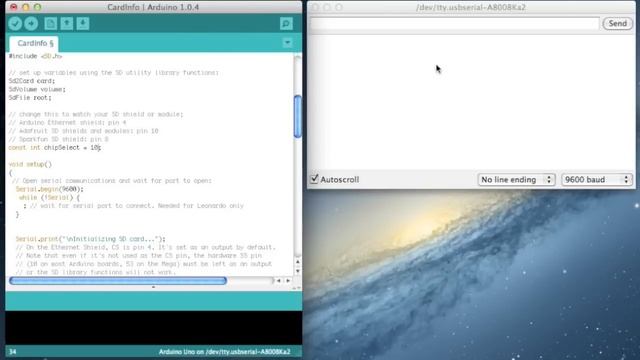Click the '#include <SD.h>' line
The width and height of the screenshot is (640, 360).
point(35,56)
